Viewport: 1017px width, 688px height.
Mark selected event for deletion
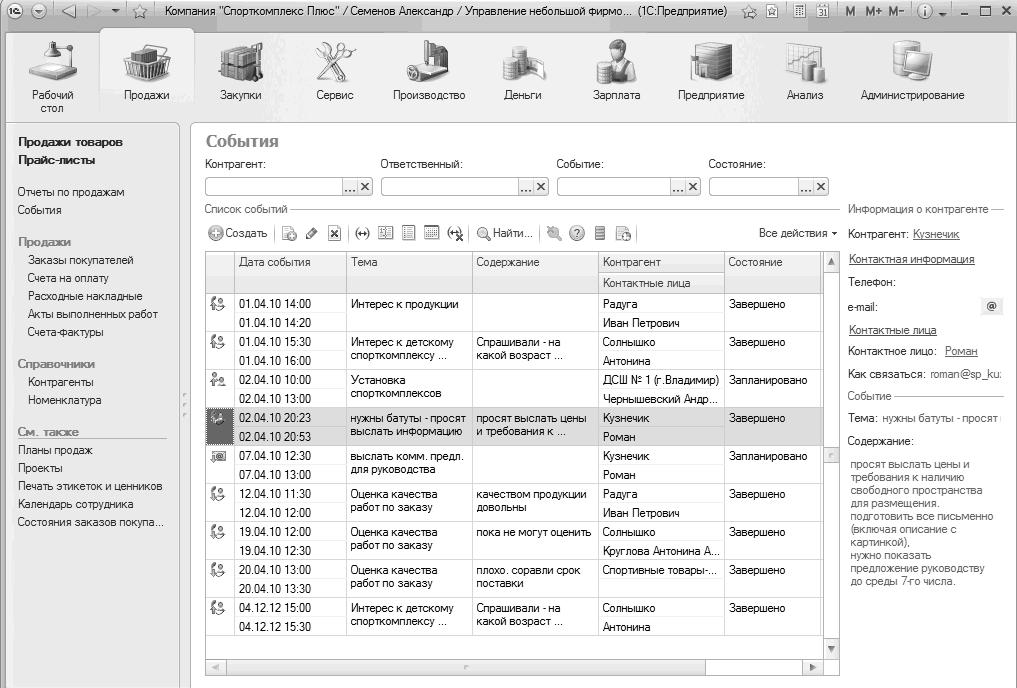point(334,233)
